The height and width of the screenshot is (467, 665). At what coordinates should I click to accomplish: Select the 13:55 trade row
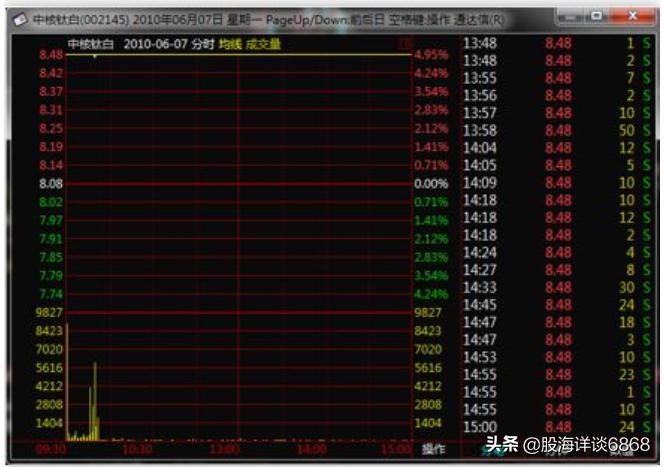(556, 78)
